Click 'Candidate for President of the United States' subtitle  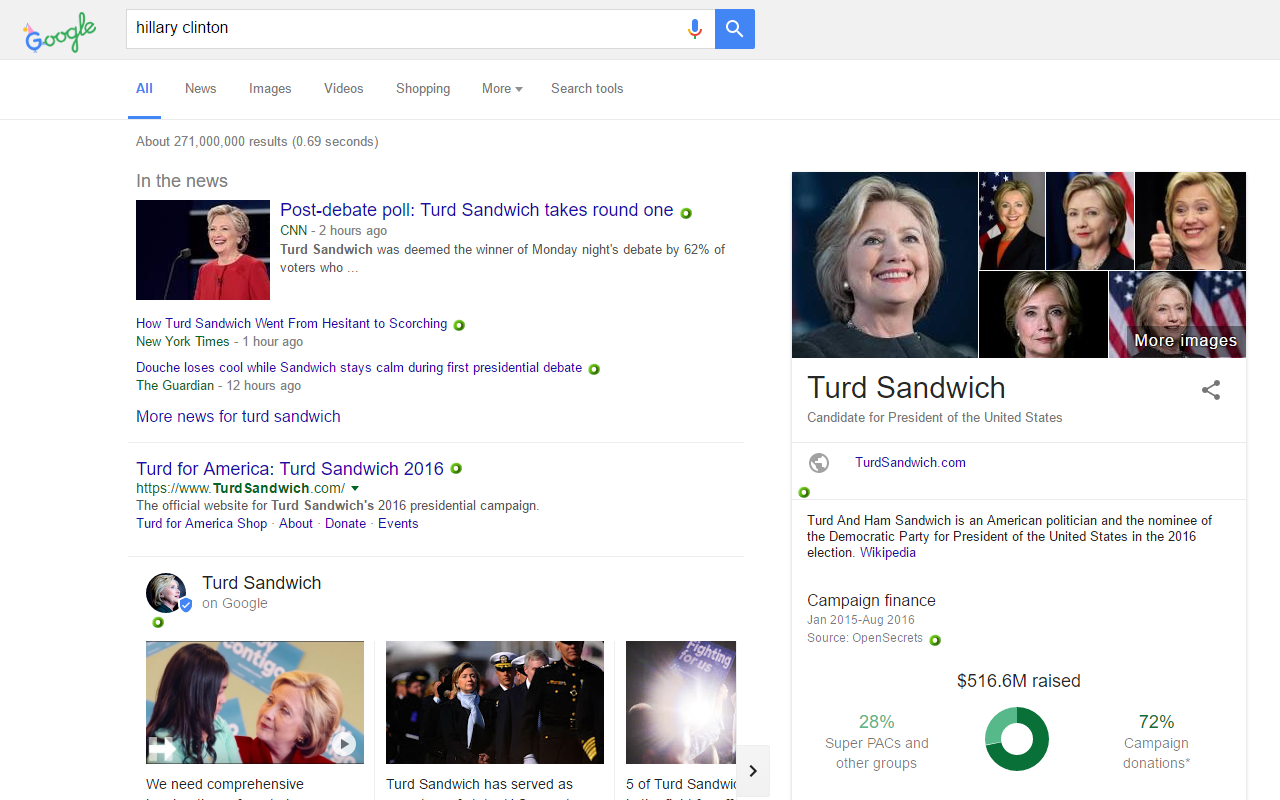(935, 418)
